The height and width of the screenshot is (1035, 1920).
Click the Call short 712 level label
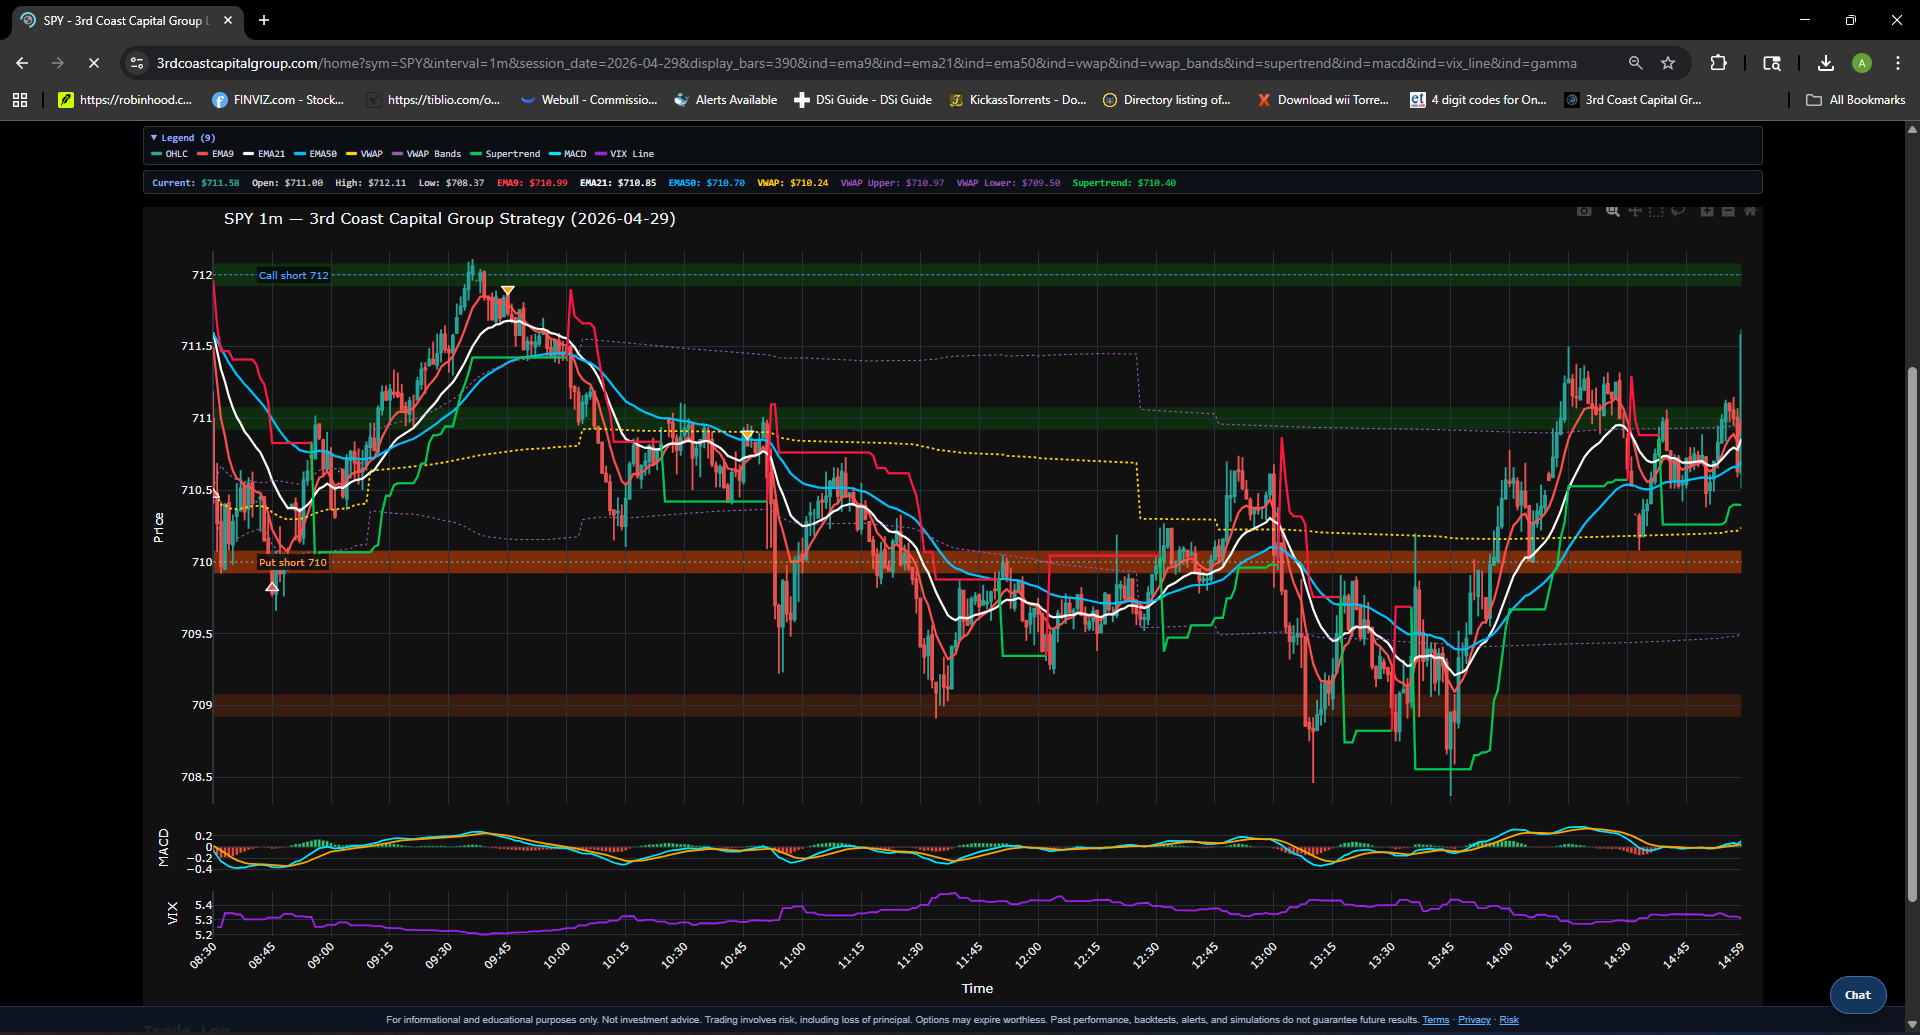coord(293,276)
